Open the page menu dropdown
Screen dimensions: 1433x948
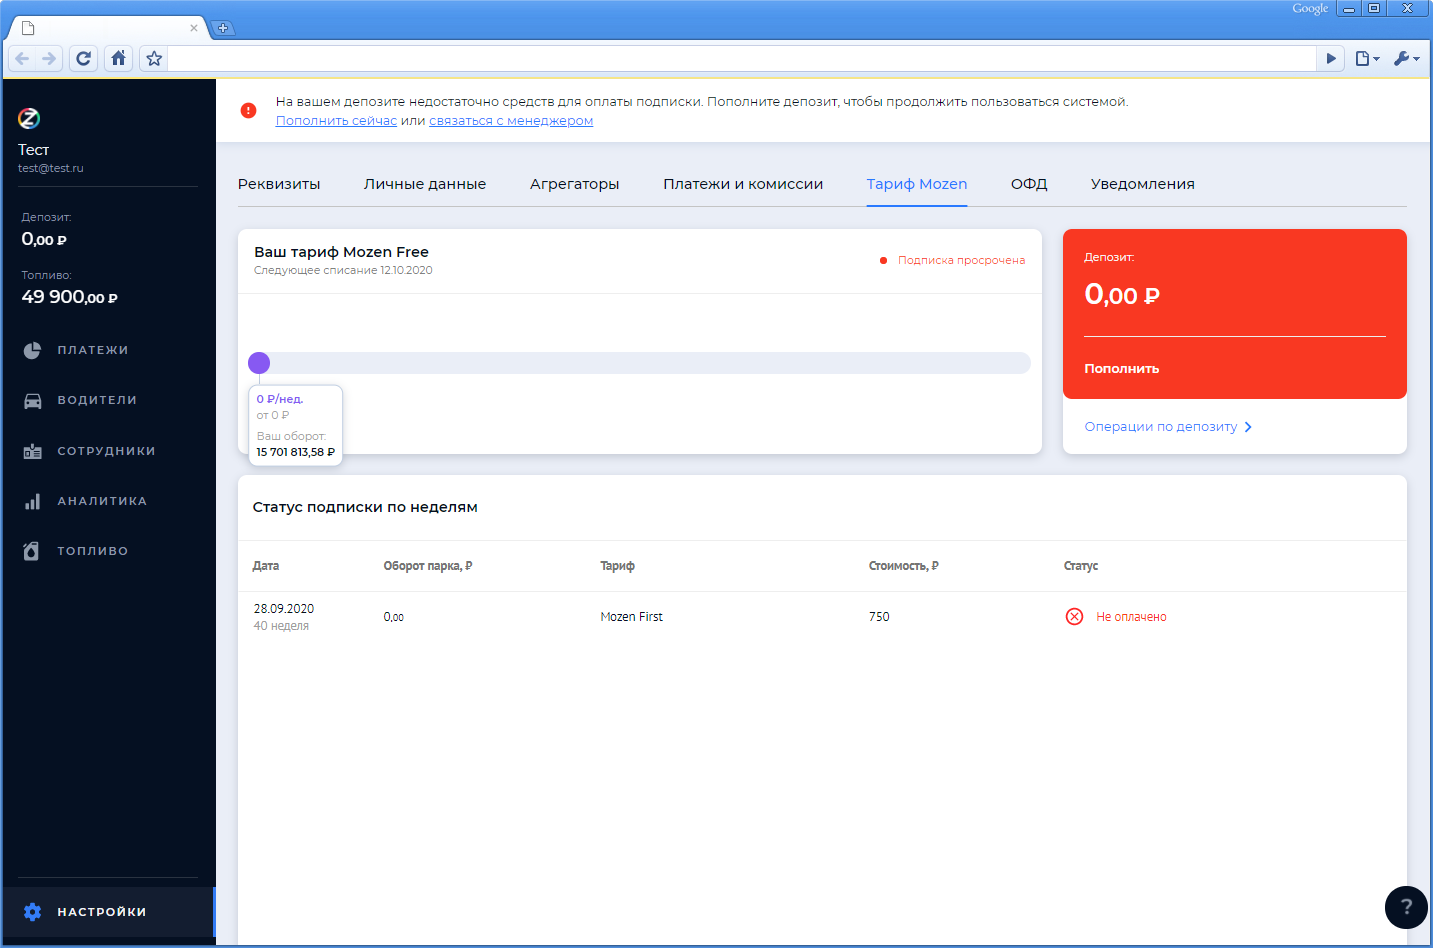1367,58
